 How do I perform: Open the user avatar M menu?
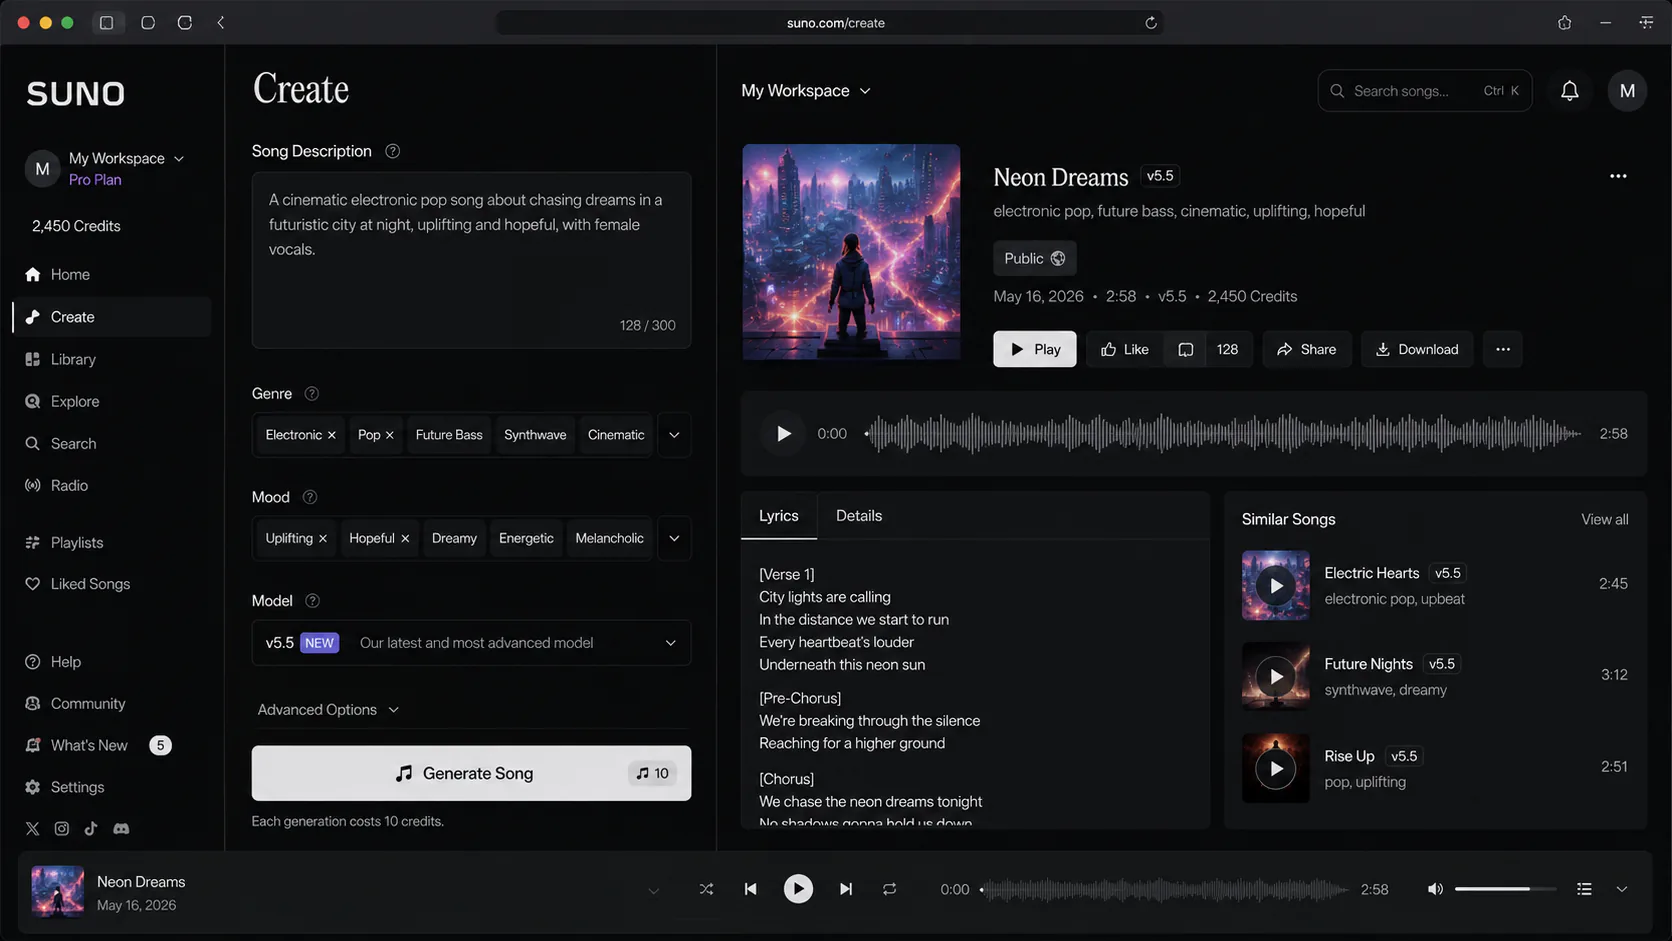coord(1627,91)
